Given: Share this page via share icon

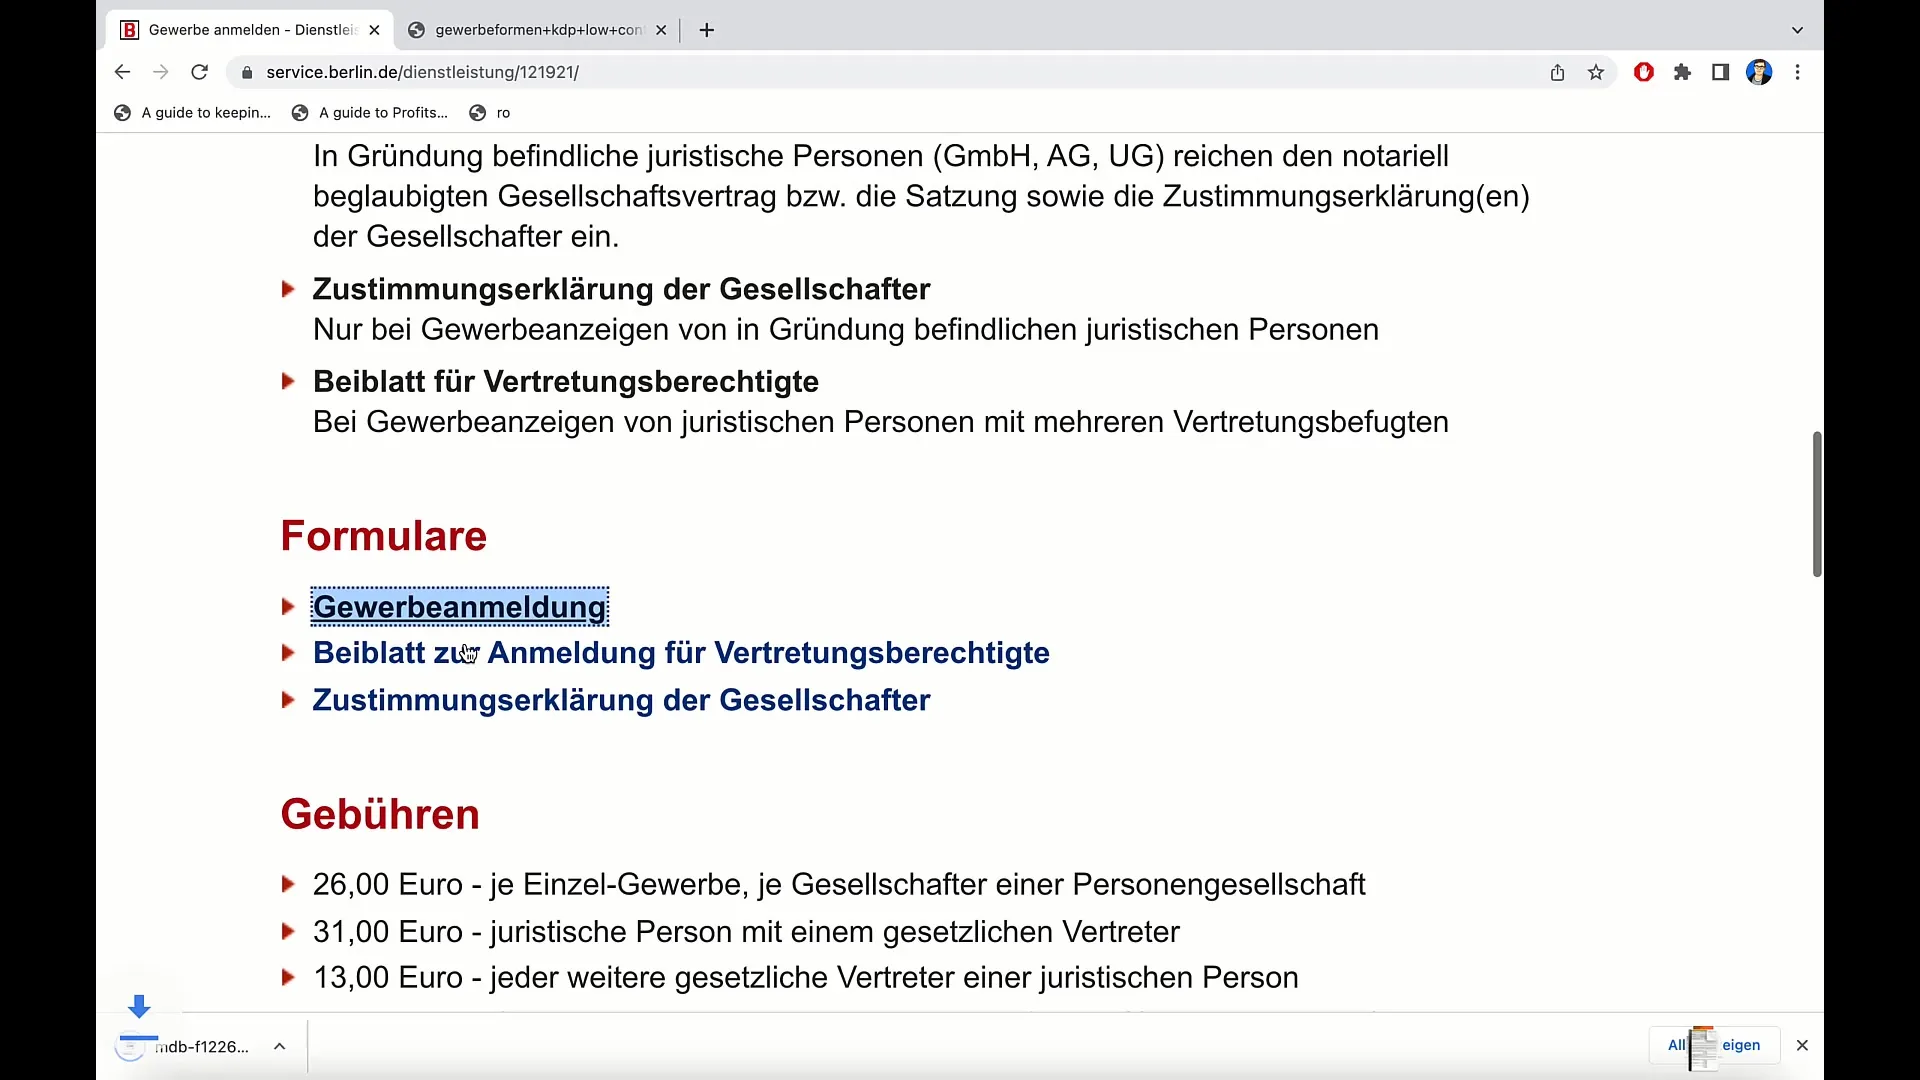Looking at the screenshot, I should pos(1557,72).
